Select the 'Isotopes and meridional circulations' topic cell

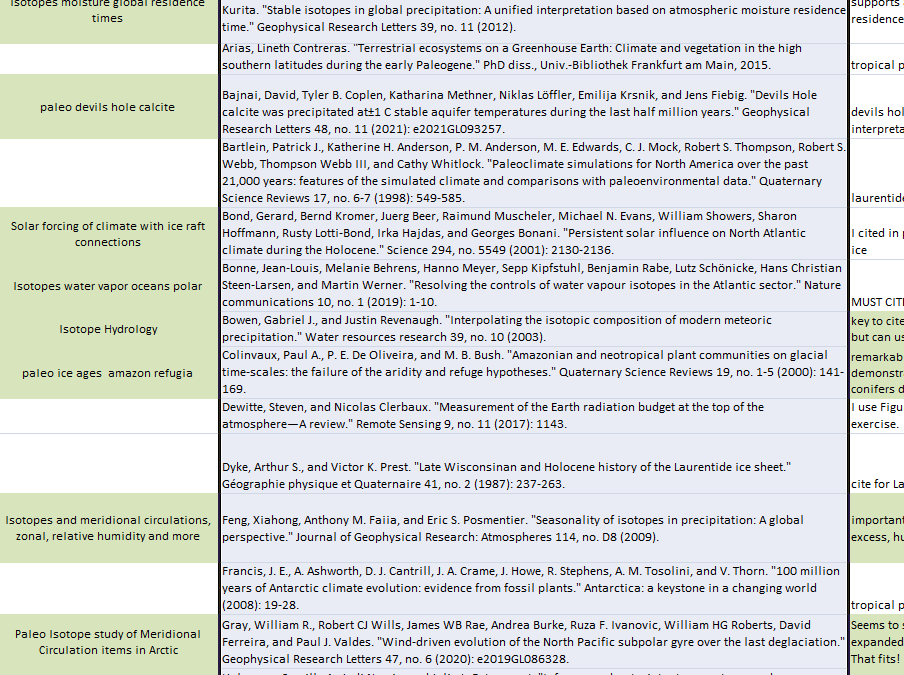(108, 528)
